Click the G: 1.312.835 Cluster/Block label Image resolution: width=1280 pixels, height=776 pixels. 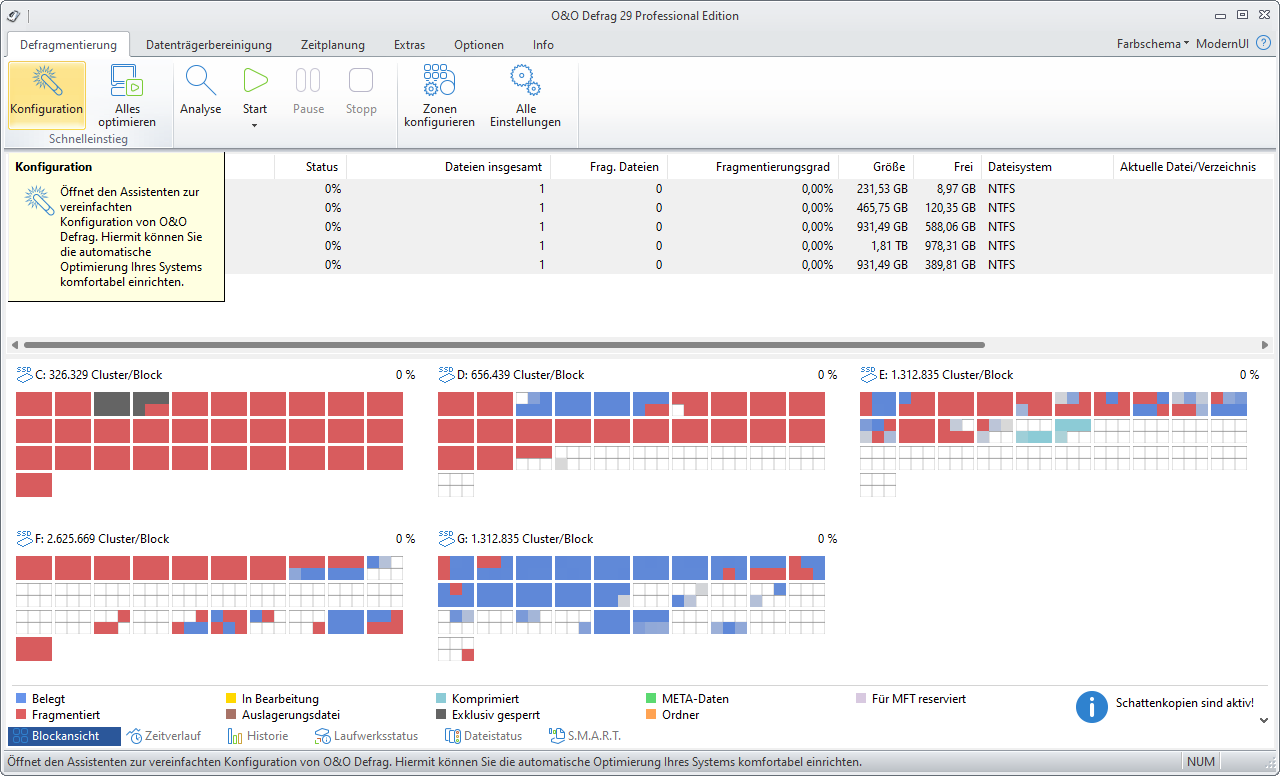pyautogui.click(x=525, y=539)
